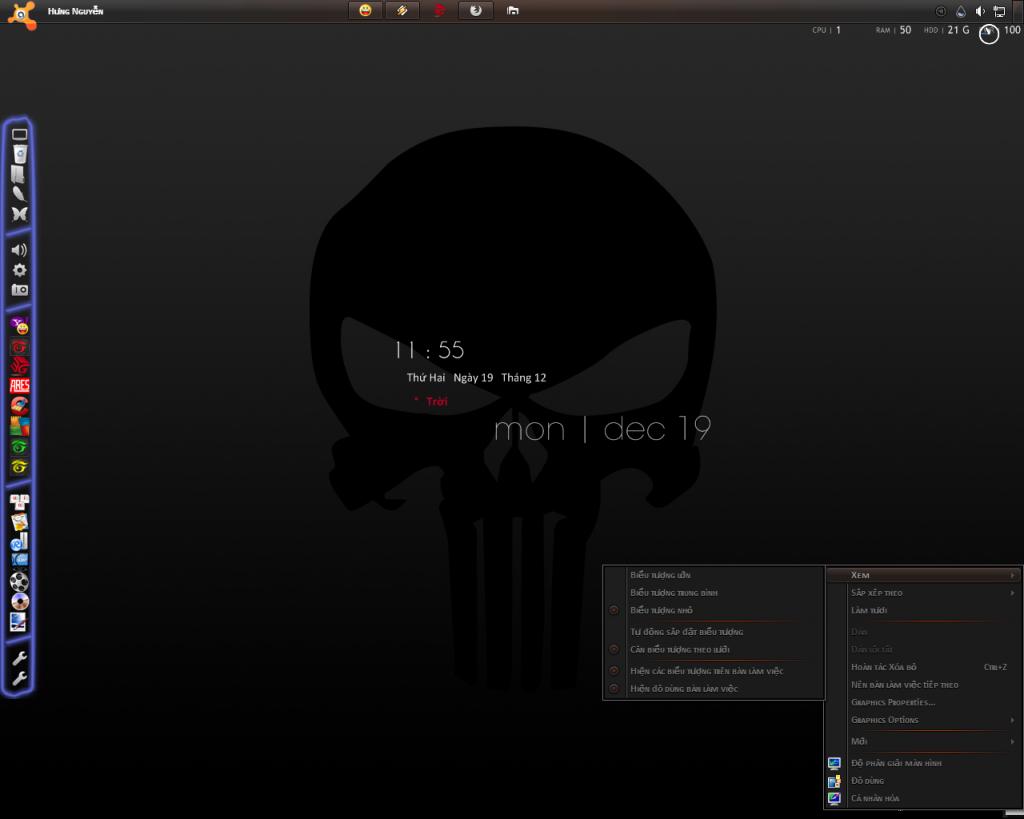This screenshot has width=1024, height=819.
Task: Open Độ phân giải màn hình
Action: point(923,763)
